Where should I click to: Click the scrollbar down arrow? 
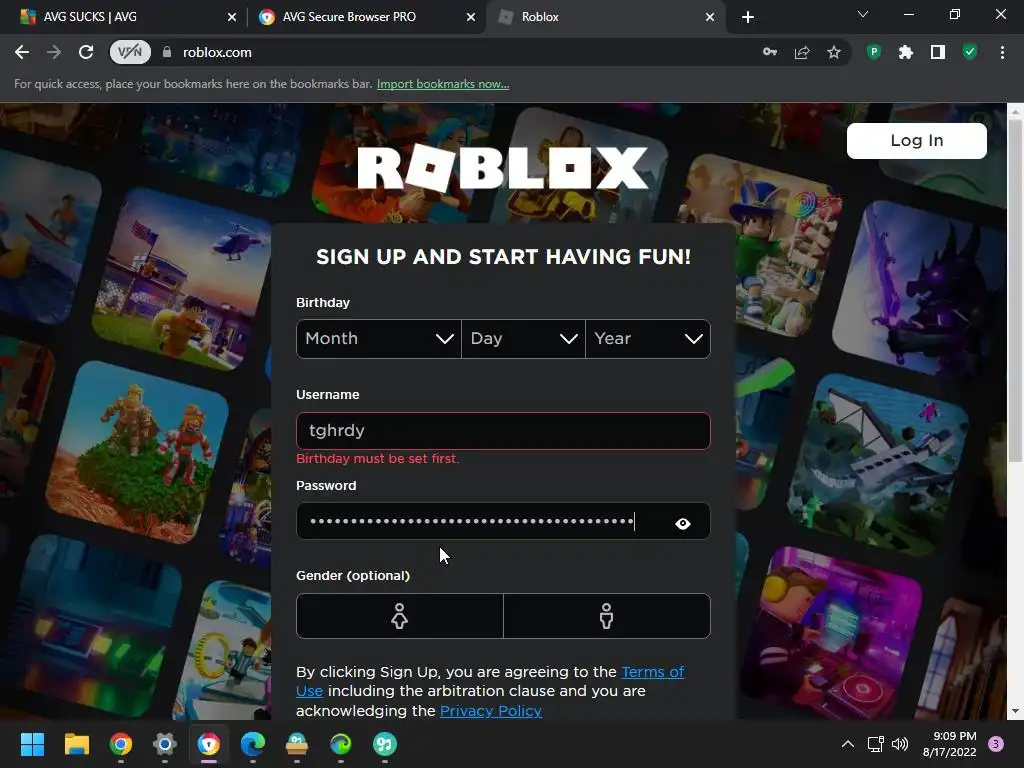pyautogui.click(x=1015, y=711)
